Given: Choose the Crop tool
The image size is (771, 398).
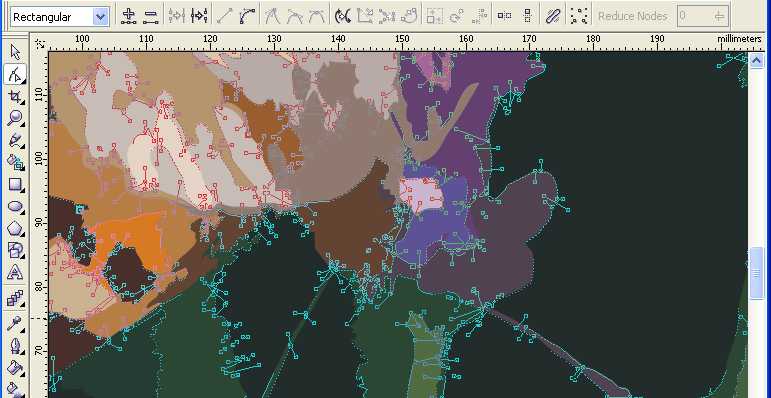Looking at the screenshot, I should (15, 96).
